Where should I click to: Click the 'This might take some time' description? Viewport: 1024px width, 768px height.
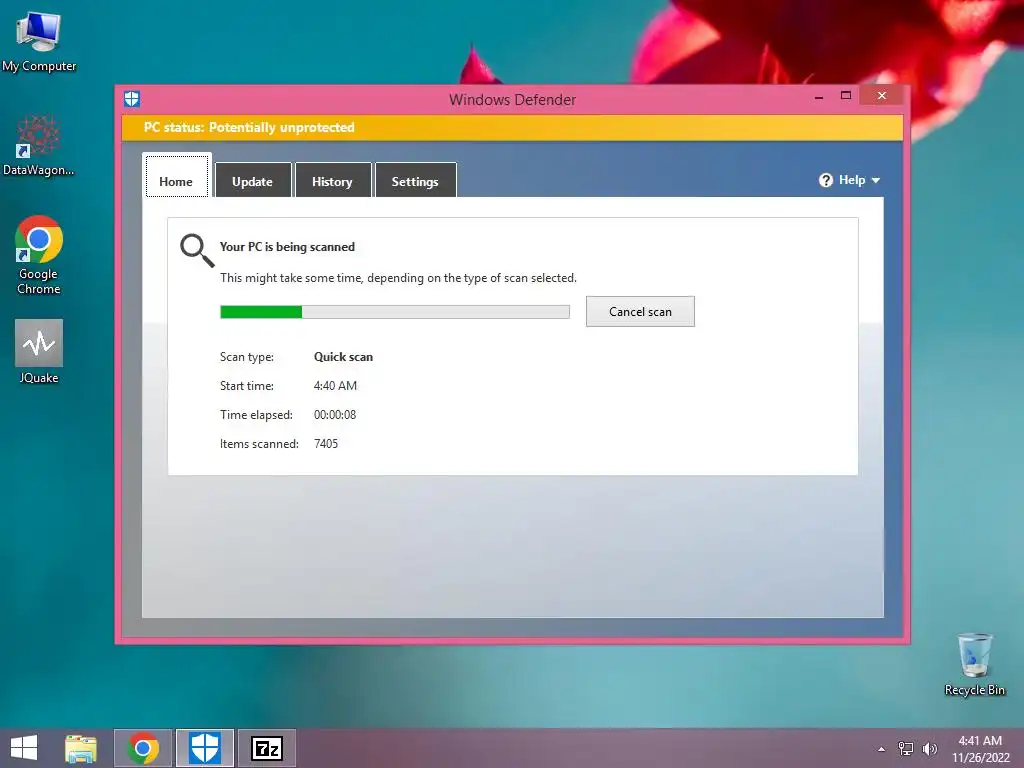coord(398,278)
